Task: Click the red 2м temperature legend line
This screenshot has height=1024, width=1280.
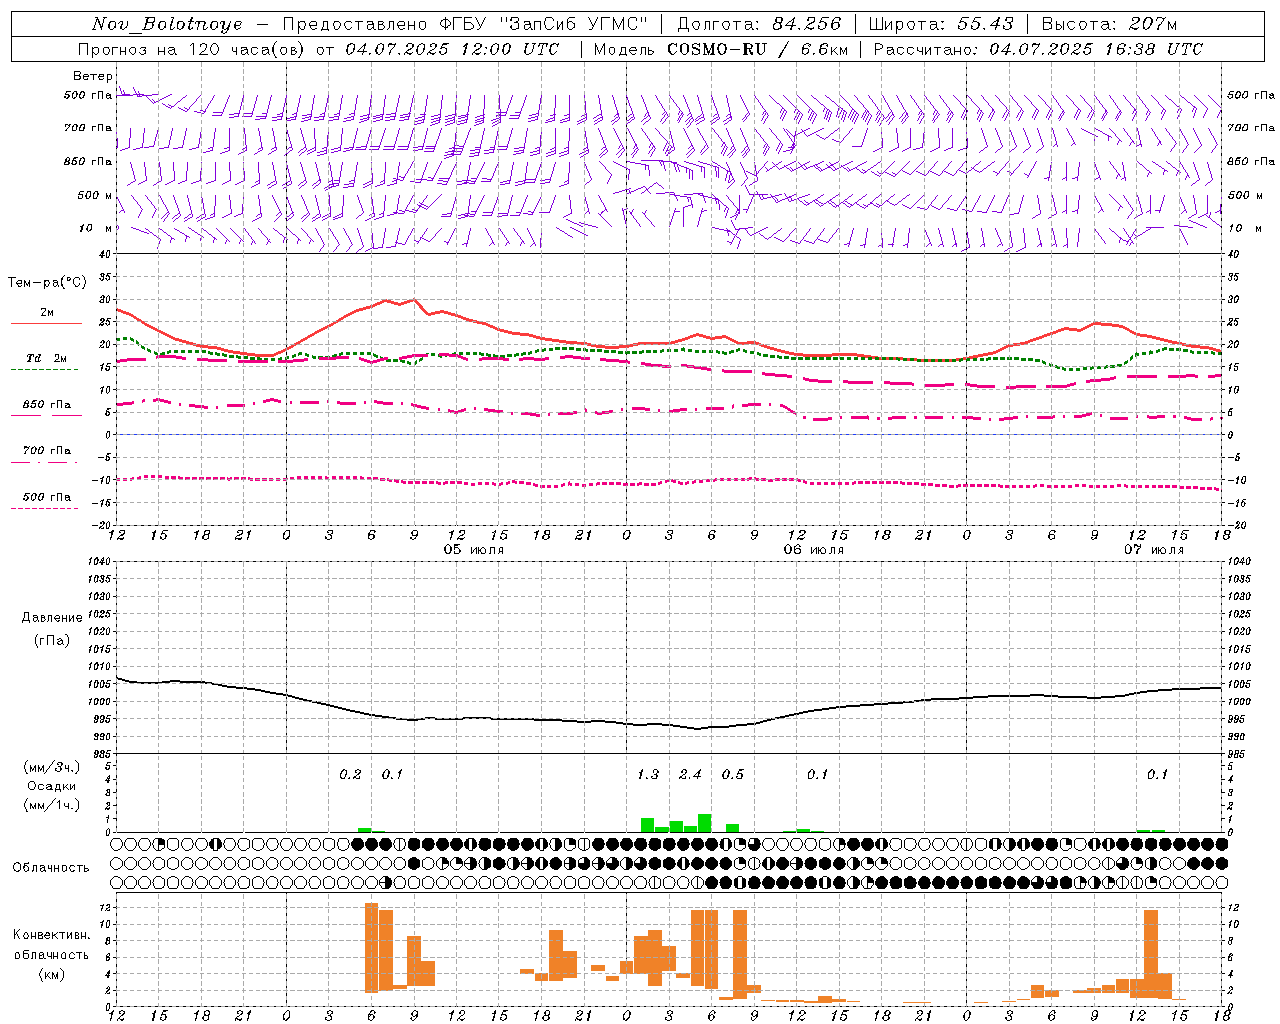Action: pos(46,323)
